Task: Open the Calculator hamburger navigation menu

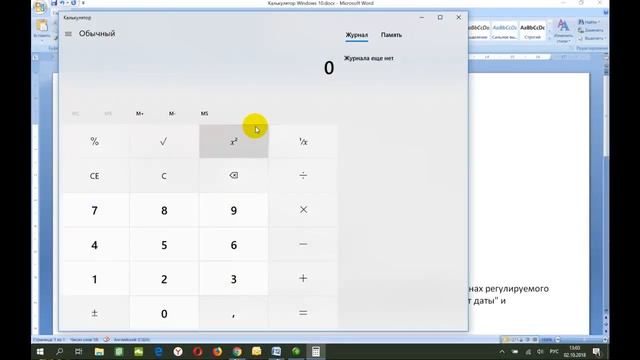Action: tap(68, 34)
